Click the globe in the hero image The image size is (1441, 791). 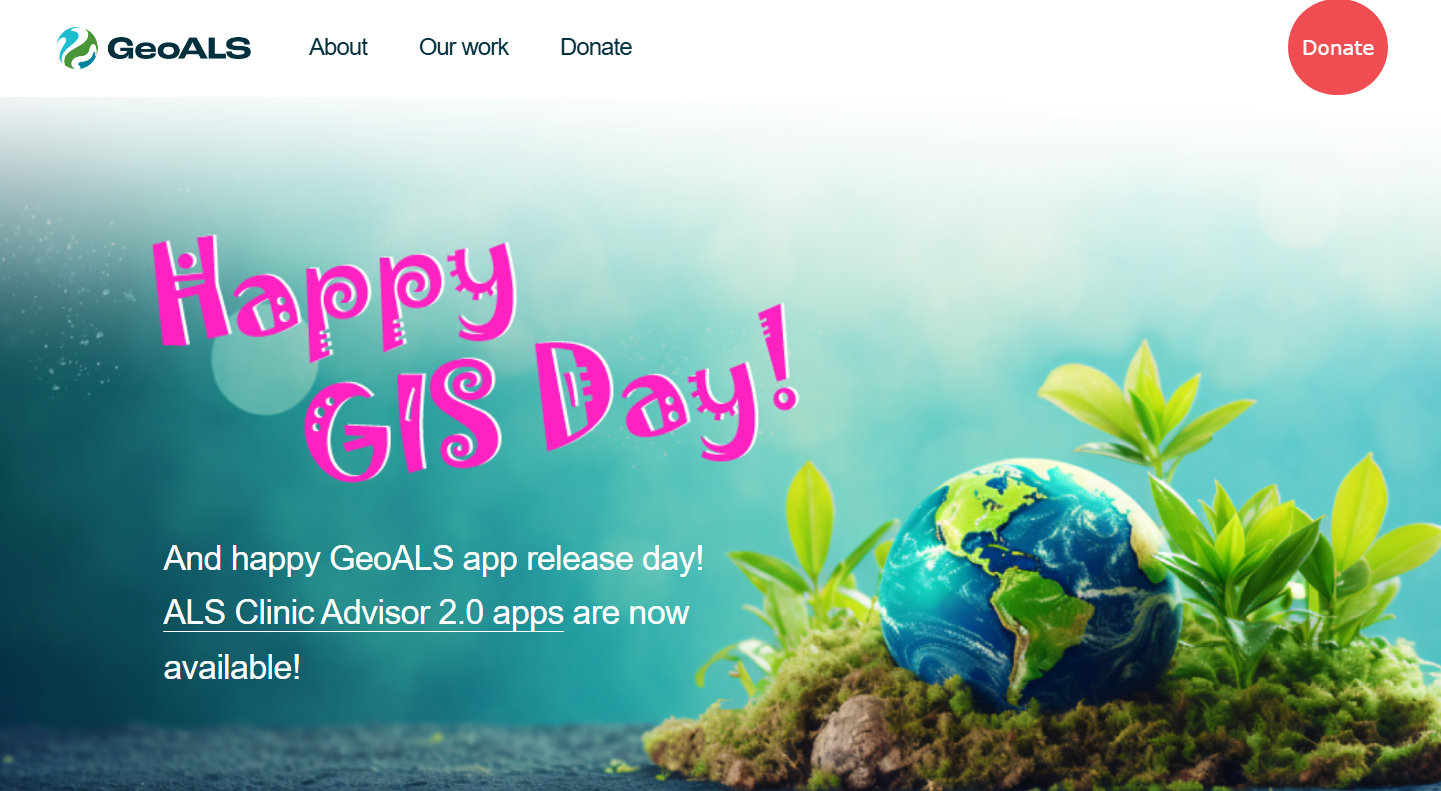(1029, 585)
